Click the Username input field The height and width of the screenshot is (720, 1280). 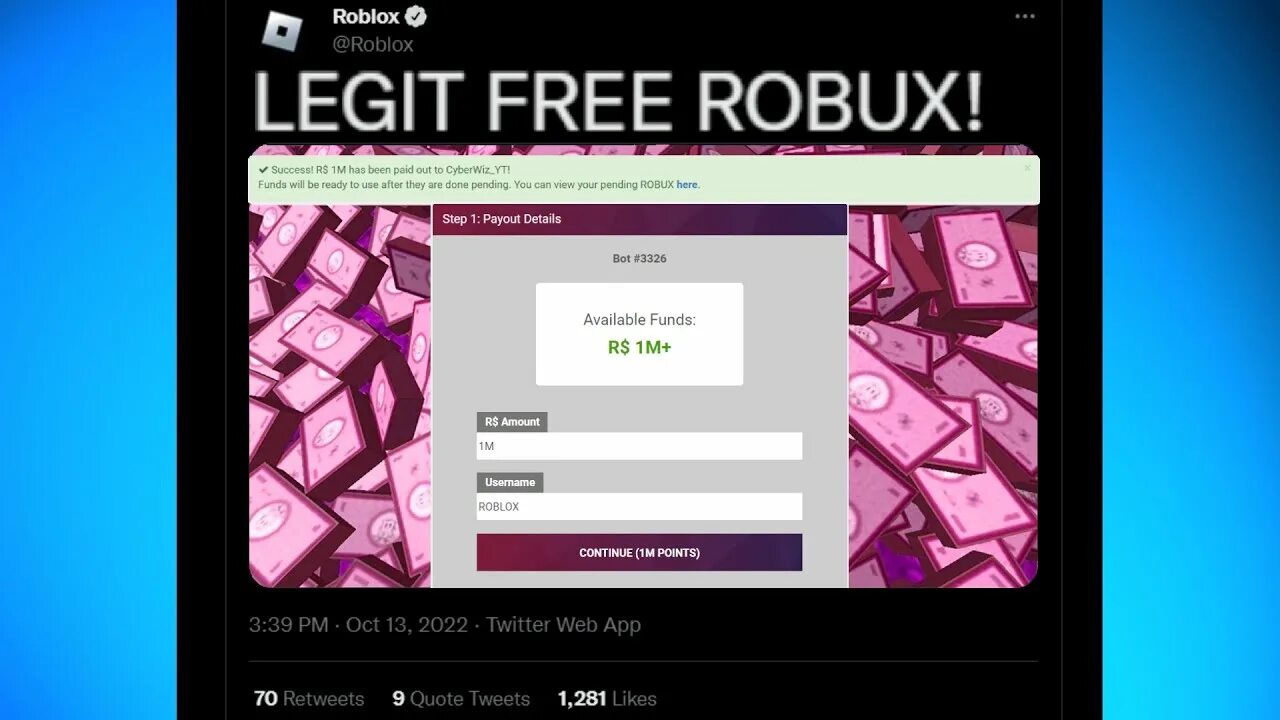[x=639, y=506]
